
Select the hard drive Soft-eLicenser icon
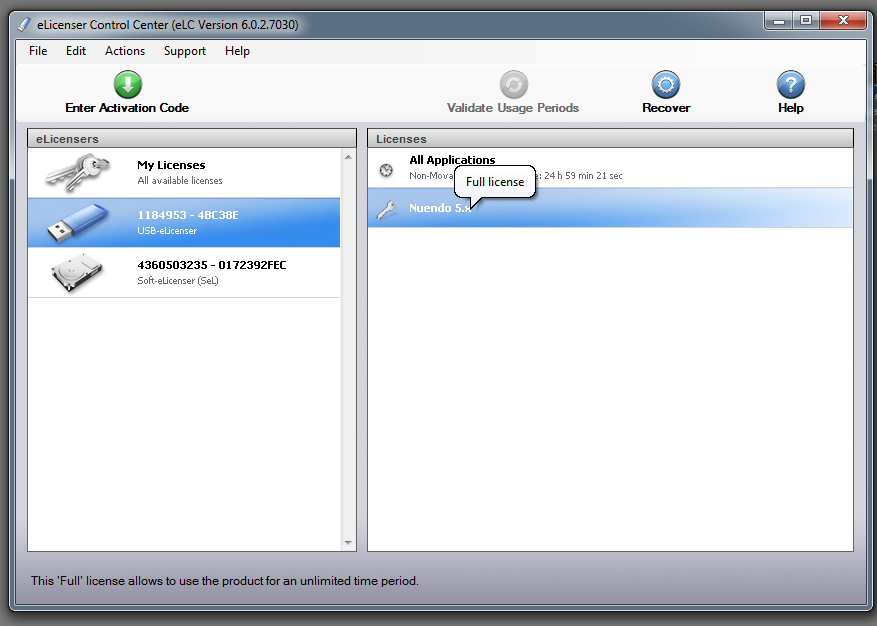[77, 272]
